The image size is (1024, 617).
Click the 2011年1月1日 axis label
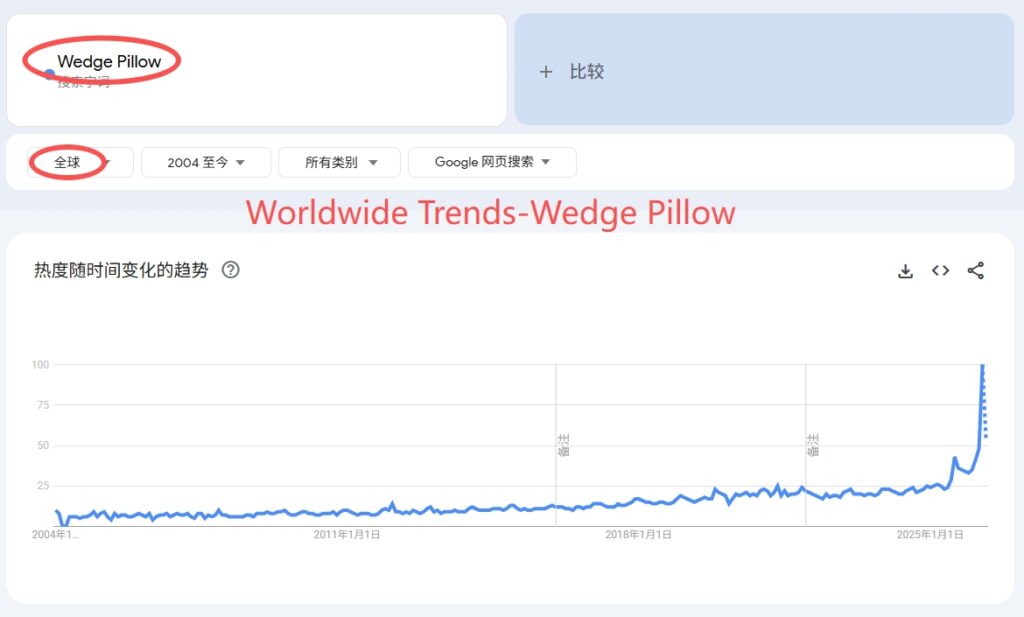pyautogui.click(x=347, y=535)
